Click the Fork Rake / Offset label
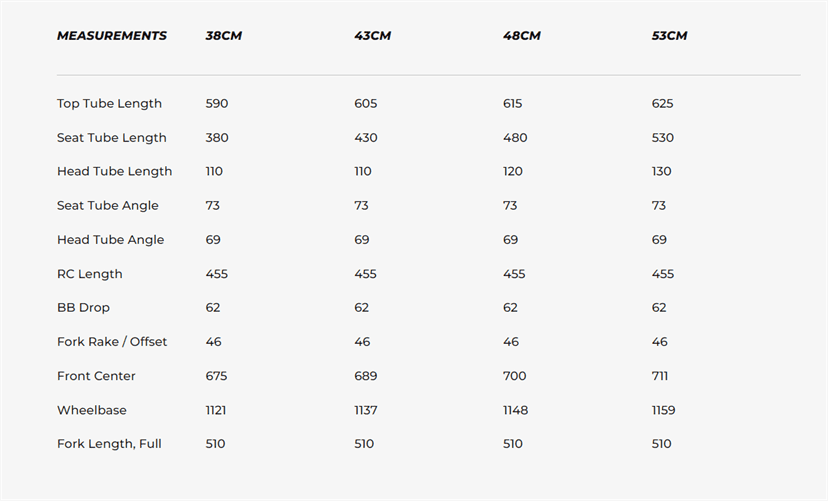The image size is (828, 501). (112, 342)
